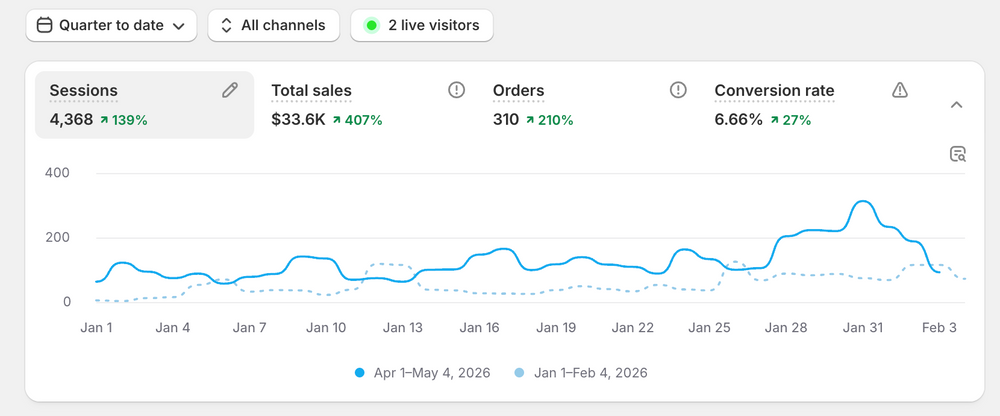Click the 2 live visitors button
The height and width of the screenshot is (416, 1000).
(x=422, y=26)
